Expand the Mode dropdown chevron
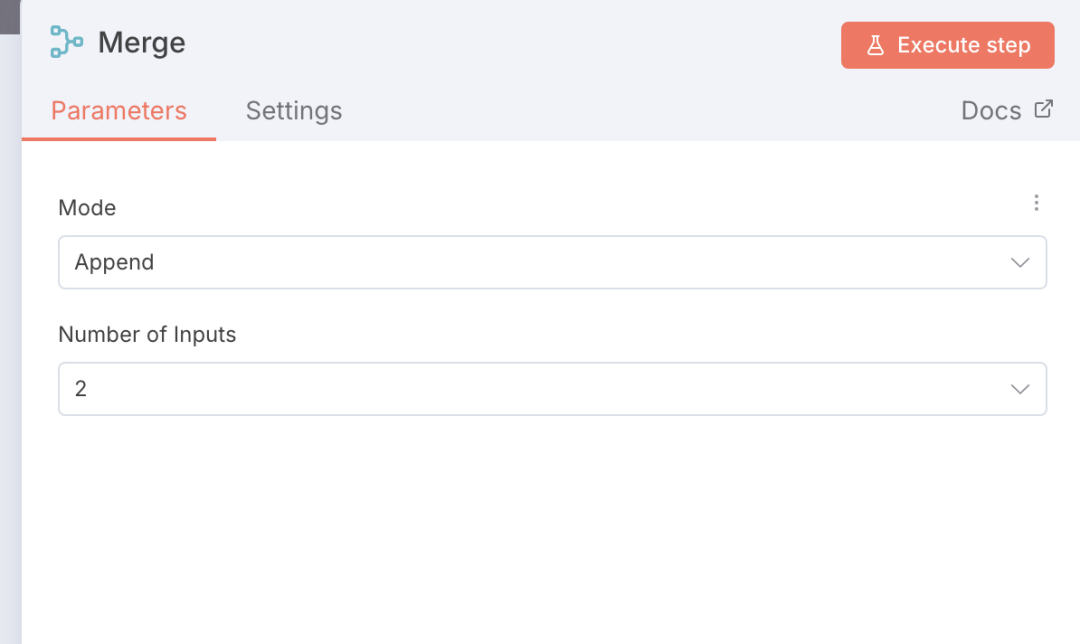Screen dimensions: 1080x644 click(1020, 263)
